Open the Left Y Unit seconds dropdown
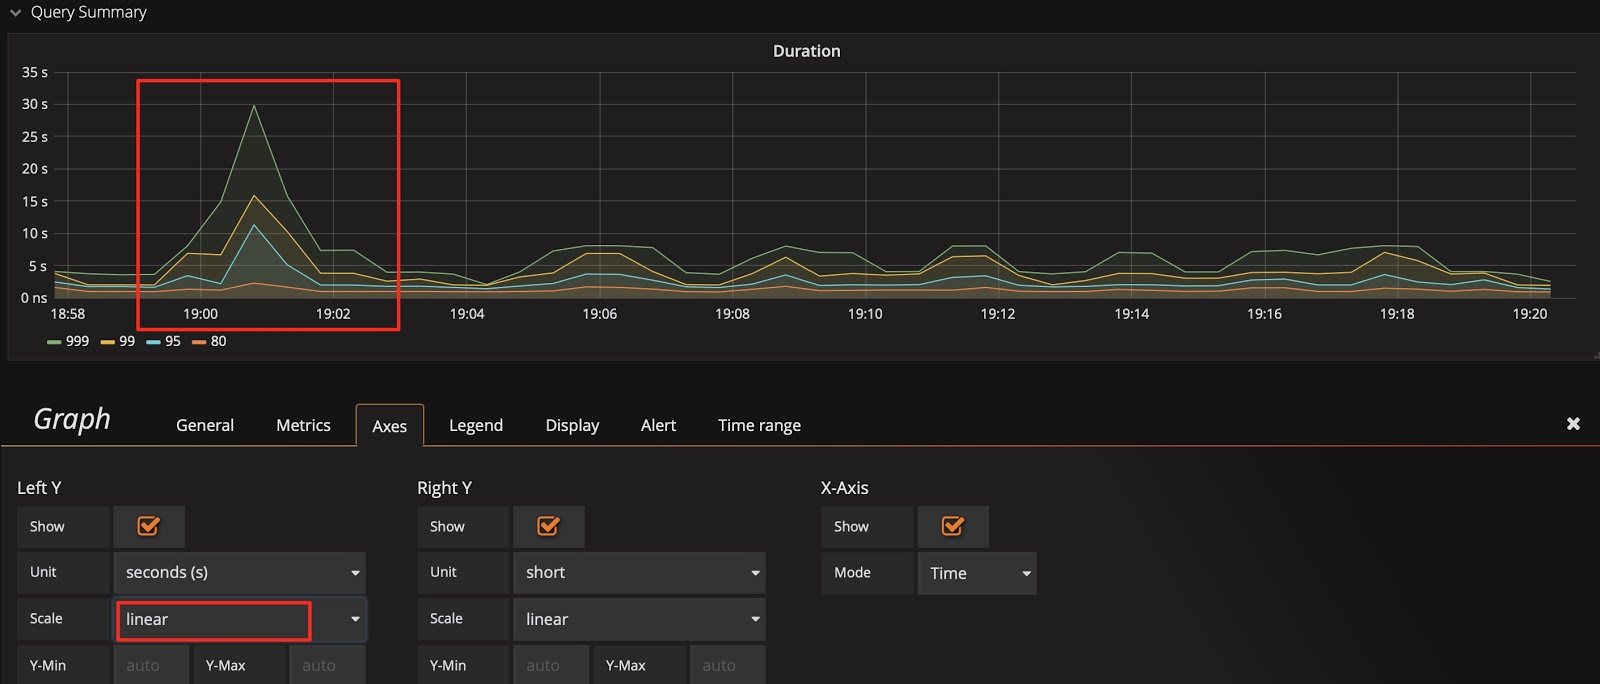Screen dimensions: 1600x684 coord(240,573)
